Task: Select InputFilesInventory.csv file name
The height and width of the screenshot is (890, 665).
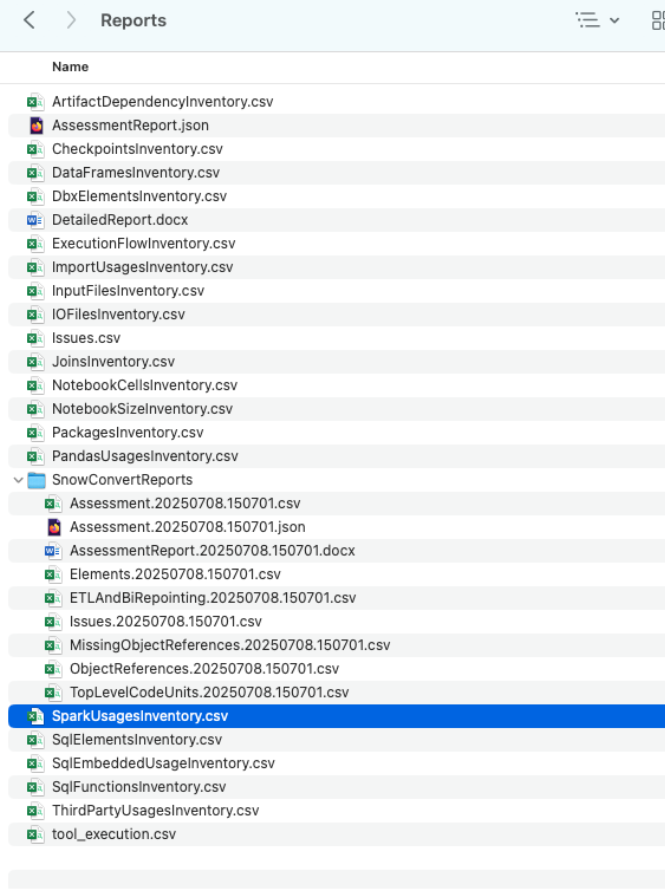Action: [x=128, y=291]
